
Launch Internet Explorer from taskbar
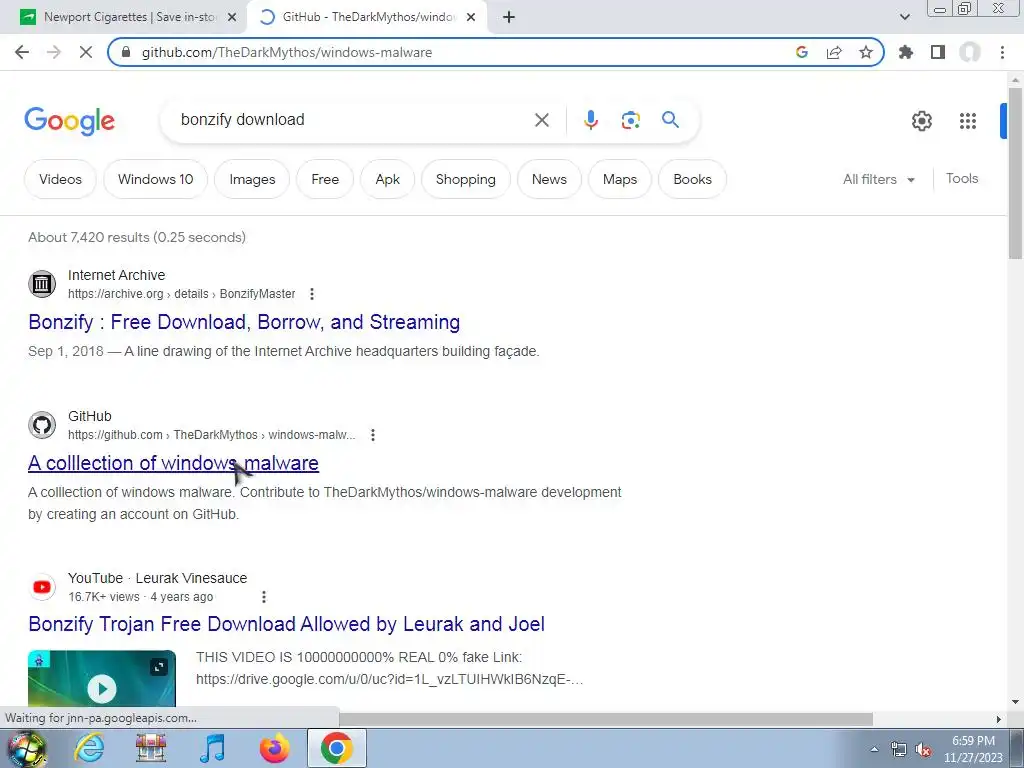tap(89, 749)
